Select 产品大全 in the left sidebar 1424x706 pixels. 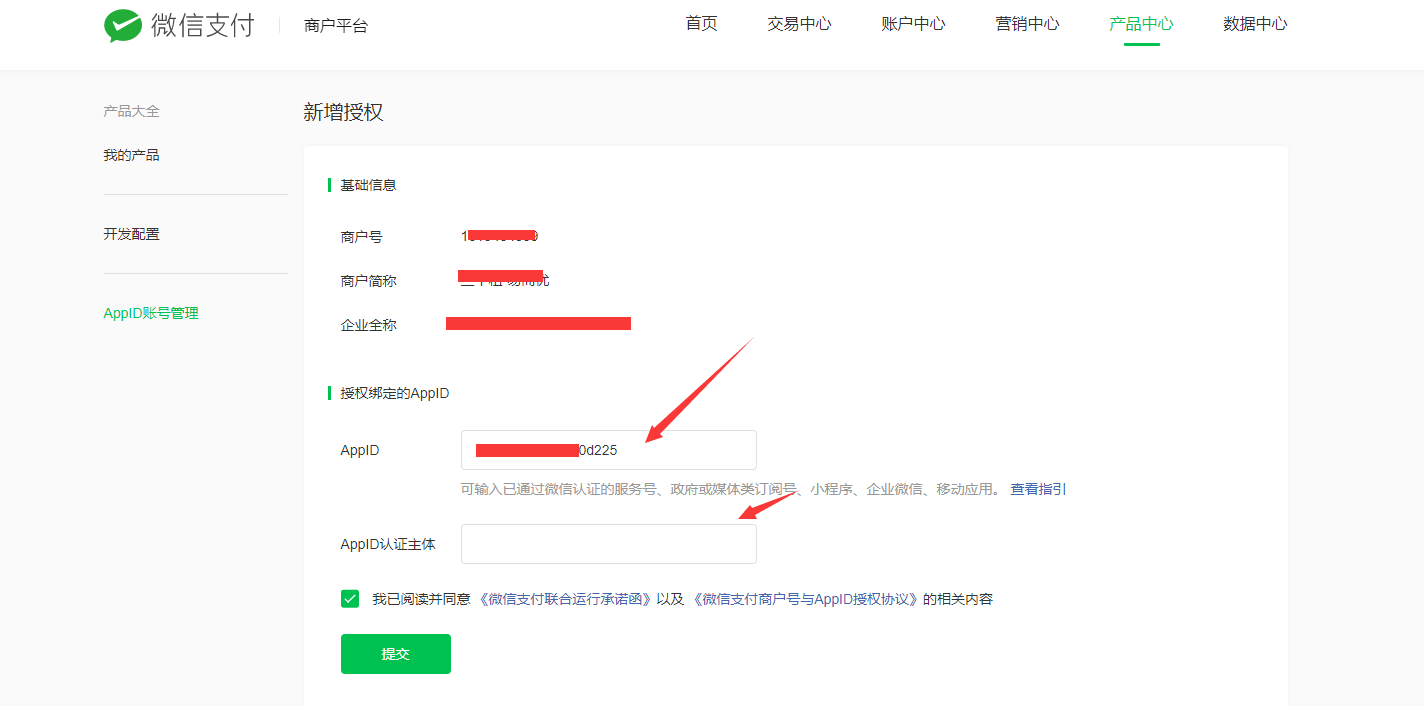[x=131, y=111]
